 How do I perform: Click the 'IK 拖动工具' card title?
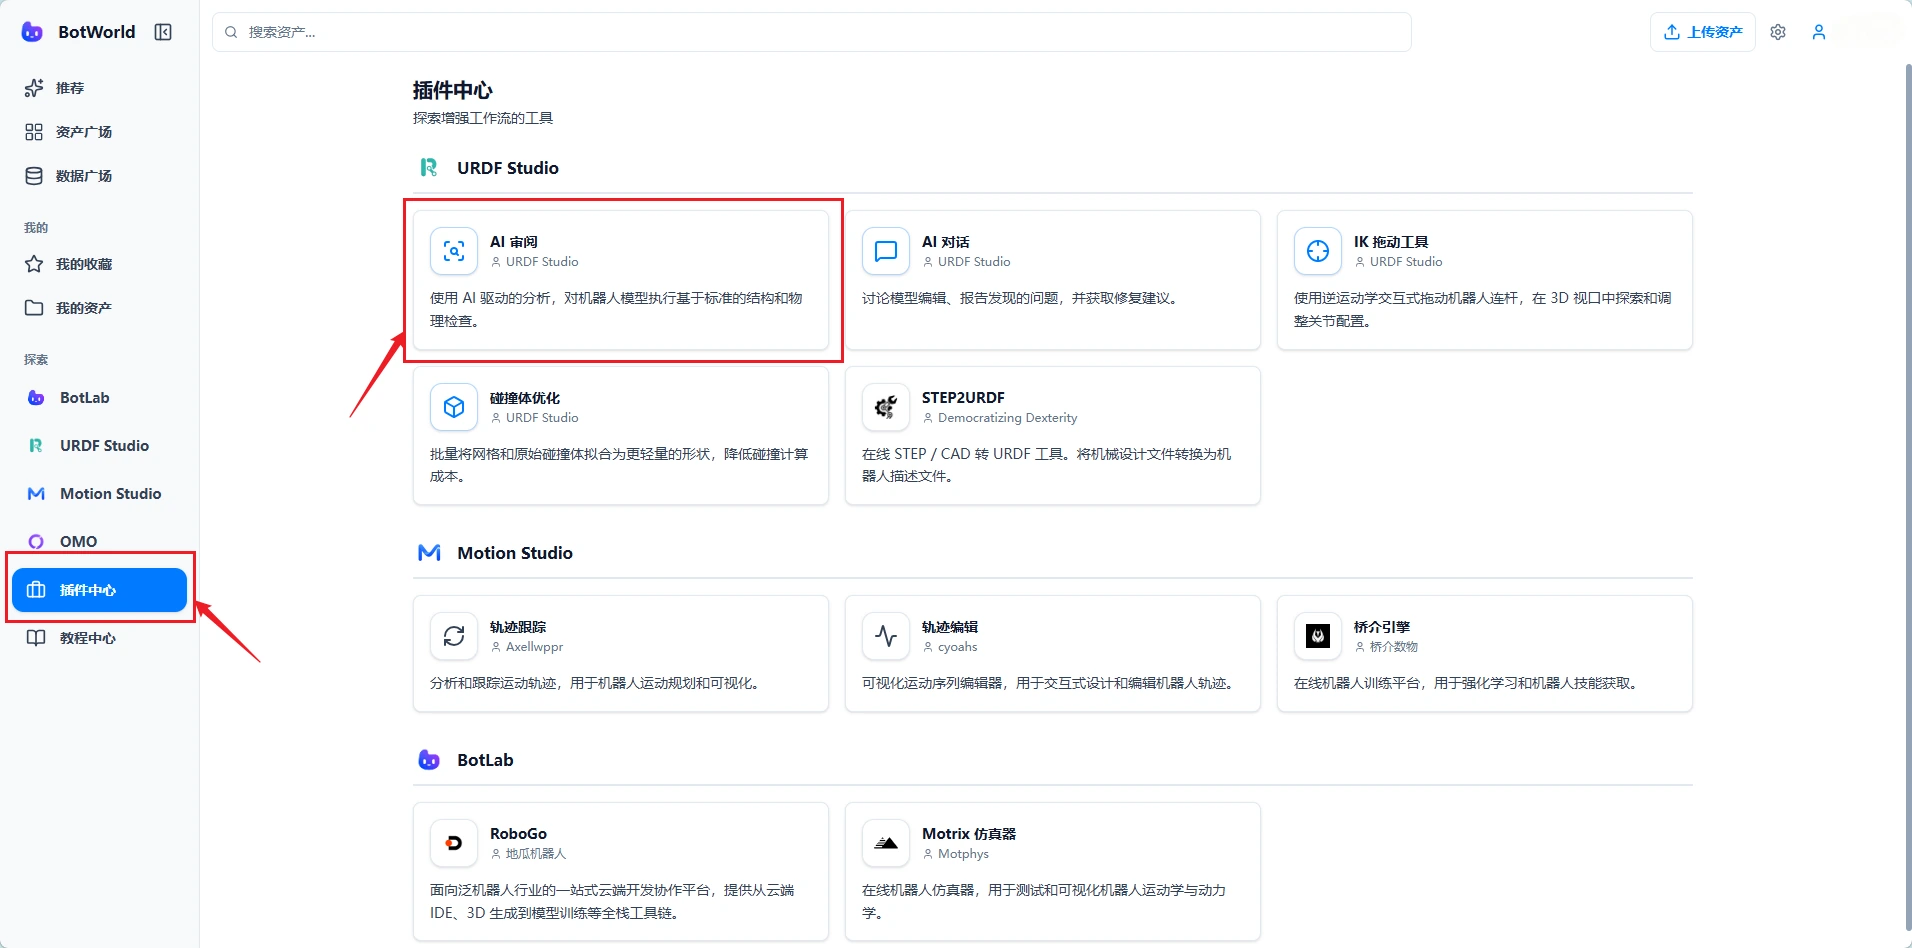1391,242
